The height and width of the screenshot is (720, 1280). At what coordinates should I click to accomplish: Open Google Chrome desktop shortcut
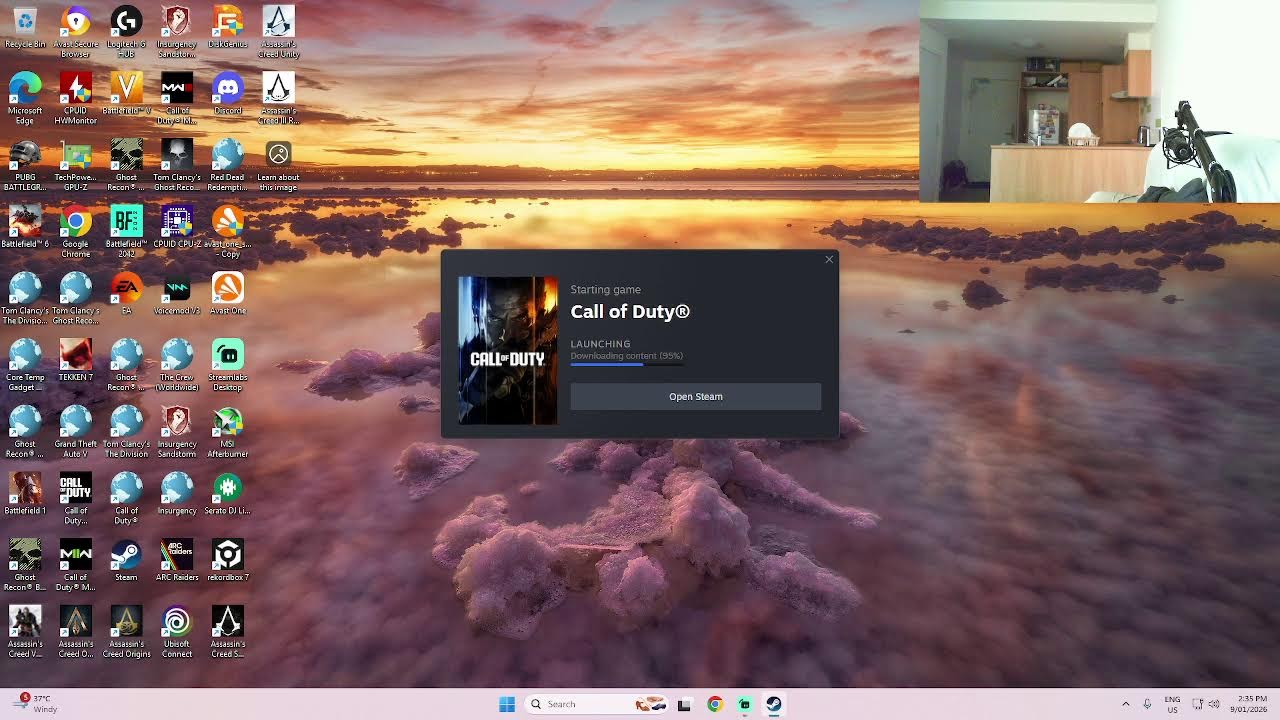[76, 232]
